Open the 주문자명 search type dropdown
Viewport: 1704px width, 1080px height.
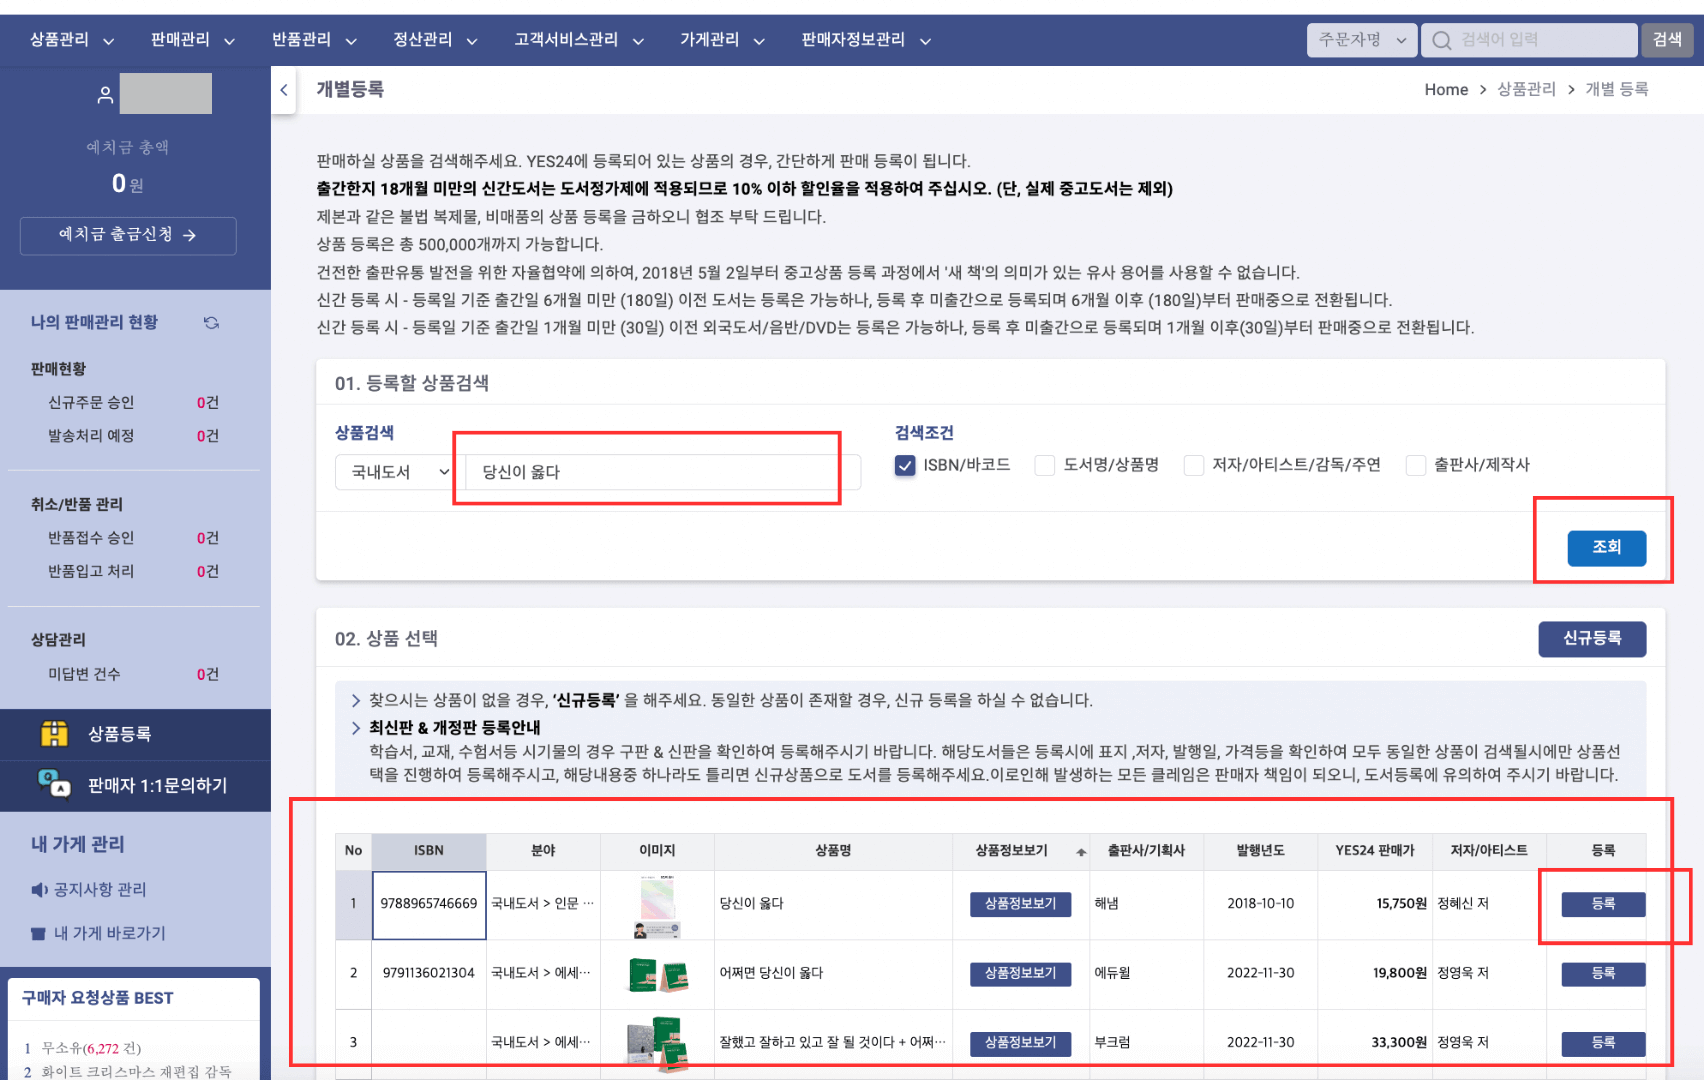(x=1361, y=40)
